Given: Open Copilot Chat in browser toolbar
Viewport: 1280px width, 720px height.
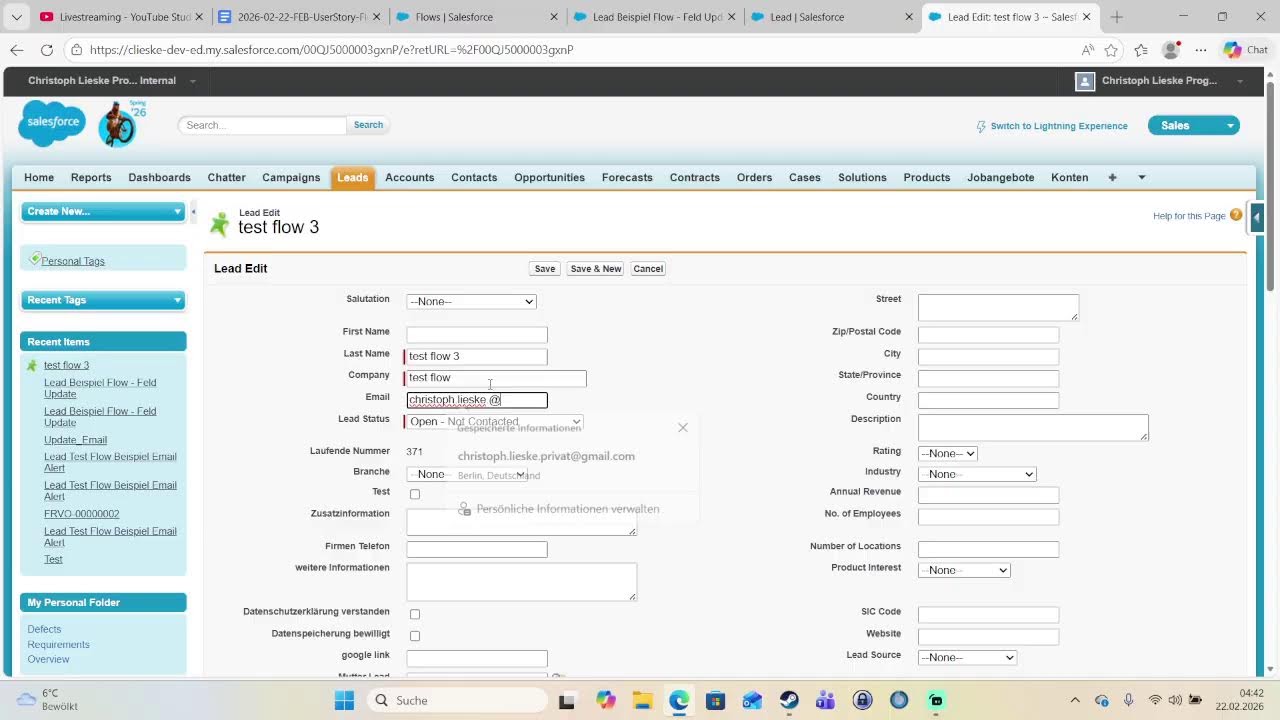Looking at the screenshot, I should tap(1245, 49).
